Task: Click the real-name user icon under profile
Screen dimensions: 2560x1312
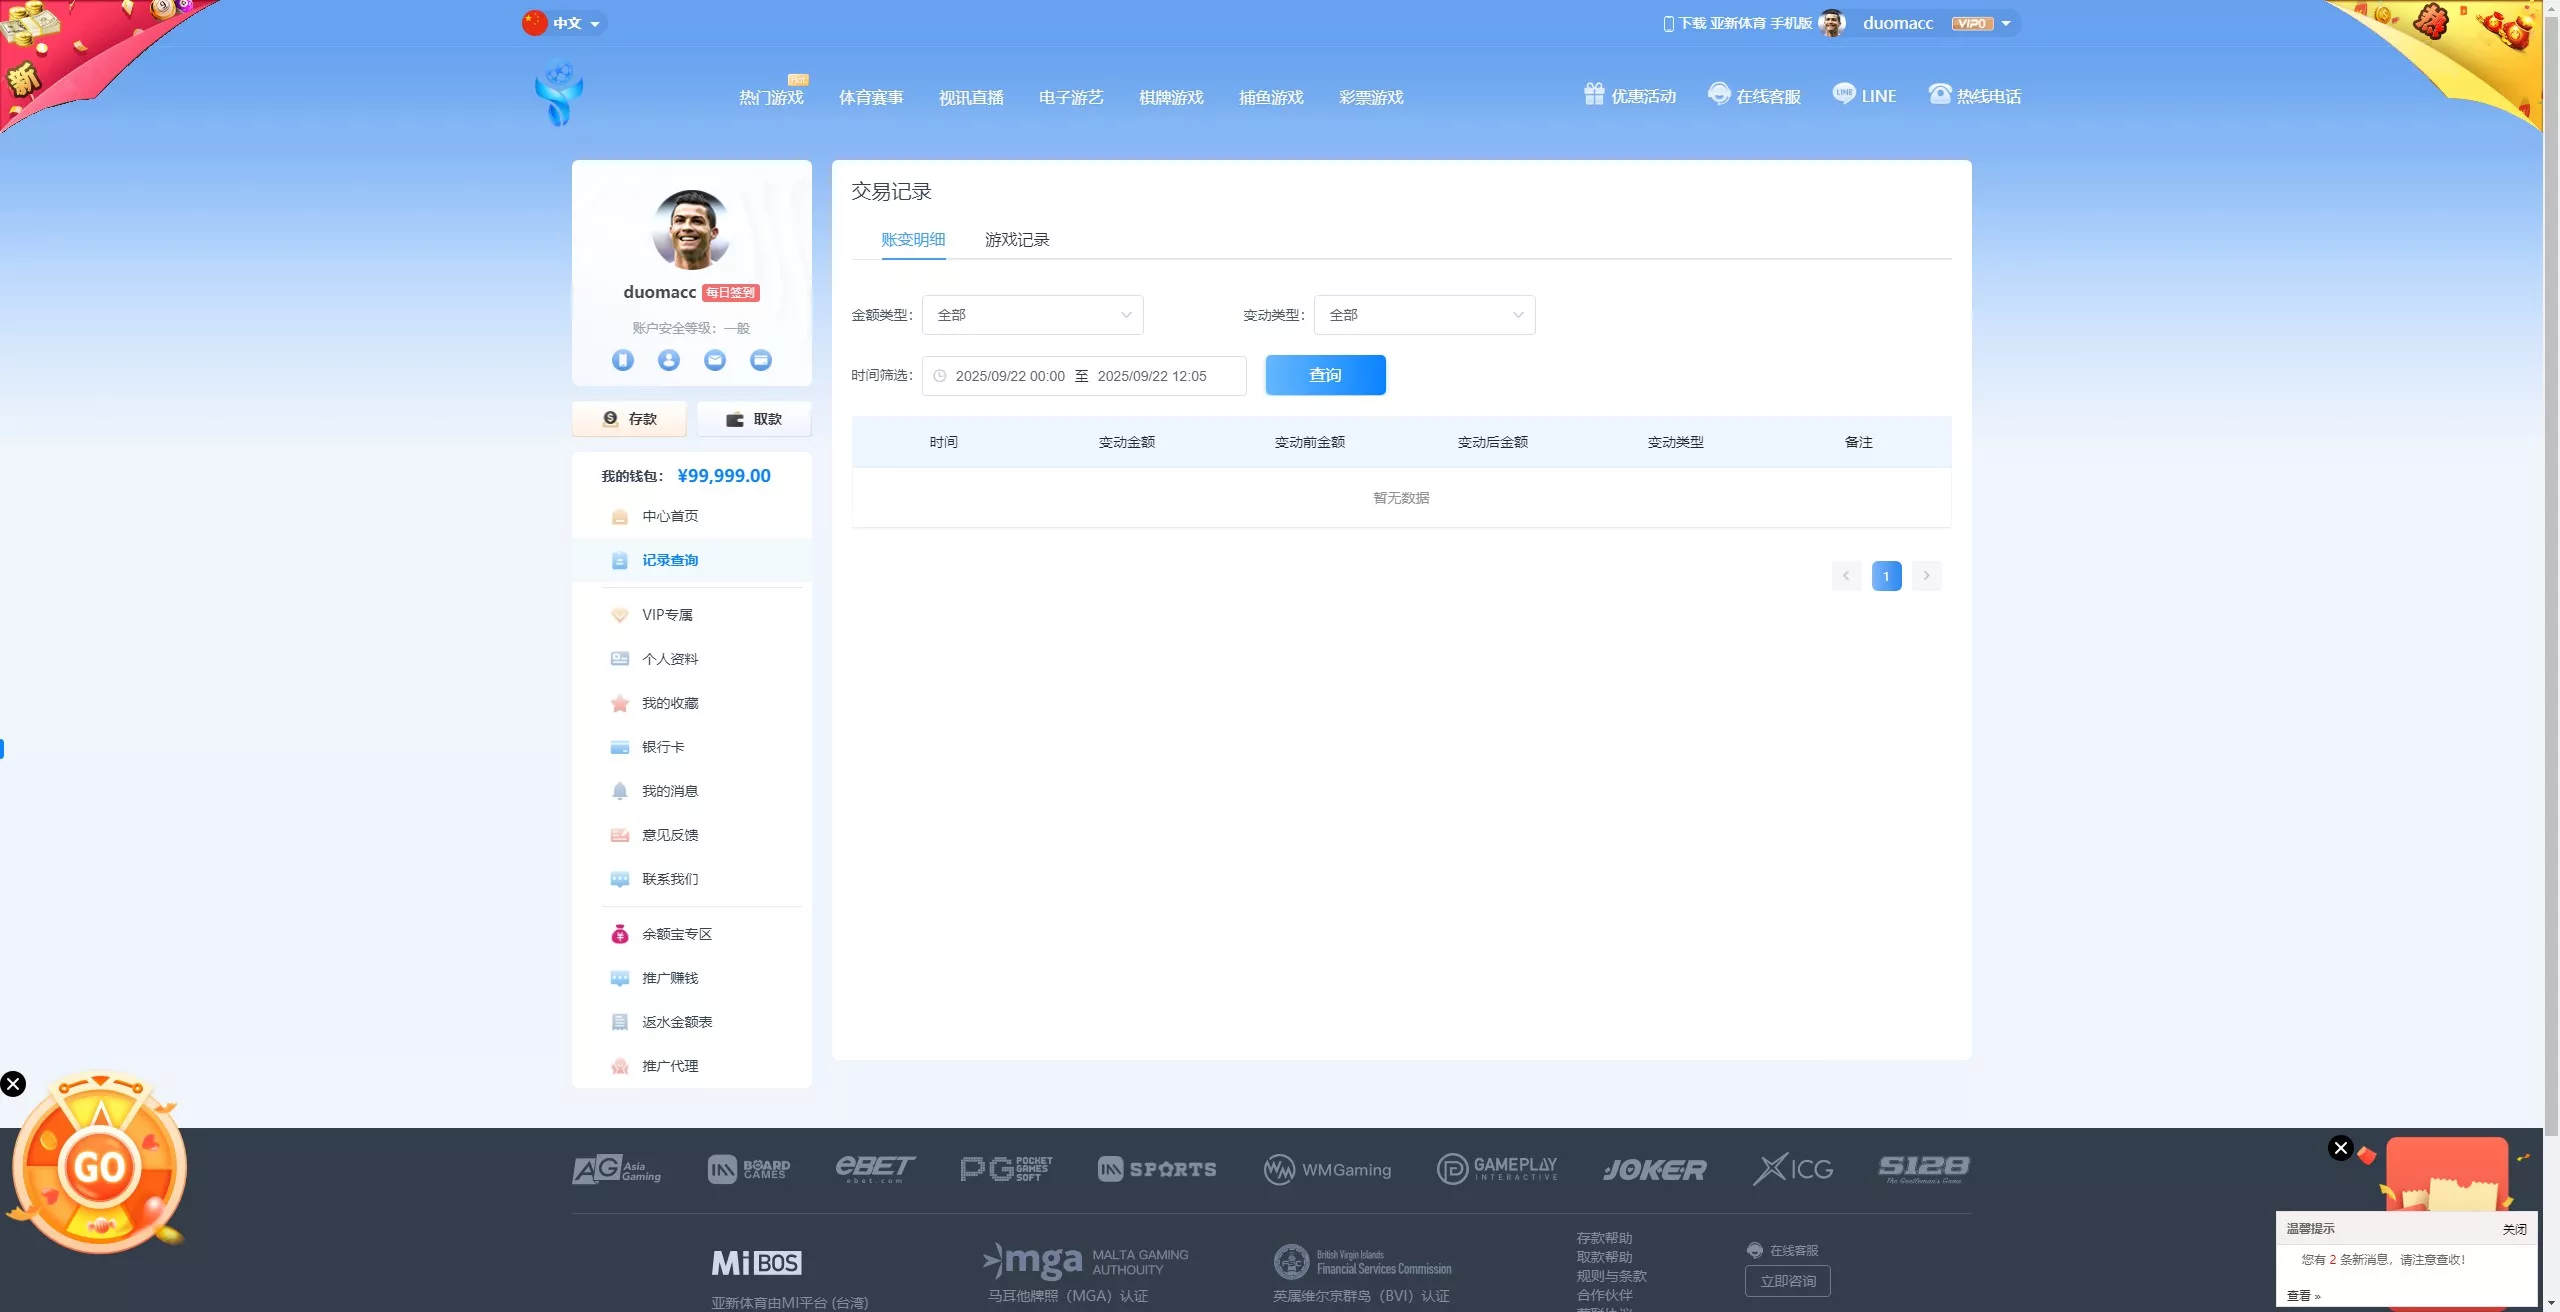Action: [x=668, y=360]
